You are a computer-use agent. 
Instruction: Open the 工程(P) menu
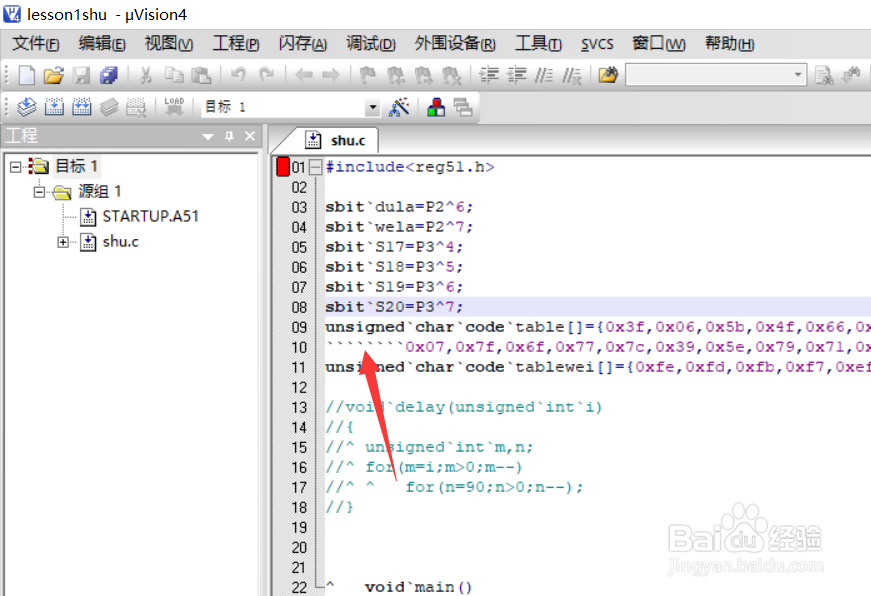(x=236, y=43)
